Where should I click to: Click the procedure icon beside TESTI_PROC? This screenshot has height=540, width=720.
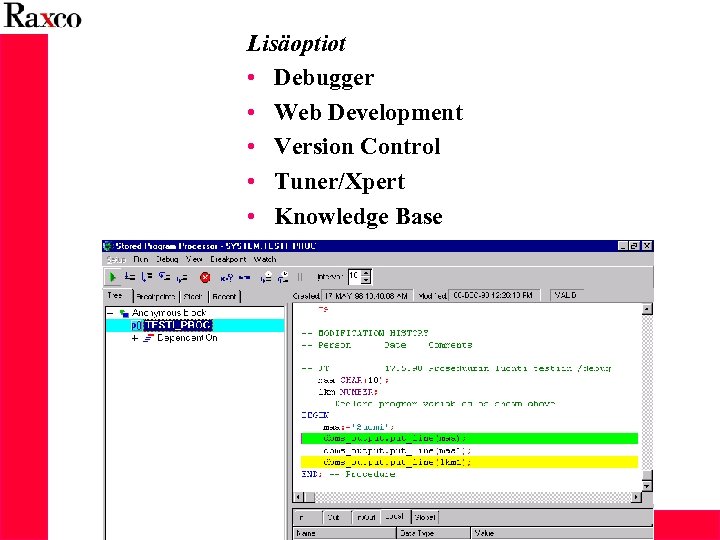point(136,326)
